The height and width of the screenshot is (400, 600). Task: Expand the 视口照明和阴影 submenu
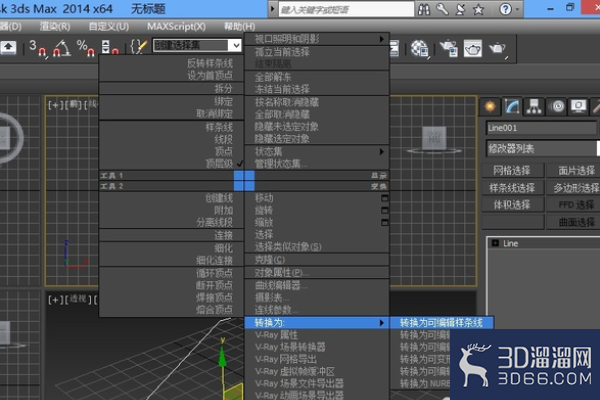[316, 39]
